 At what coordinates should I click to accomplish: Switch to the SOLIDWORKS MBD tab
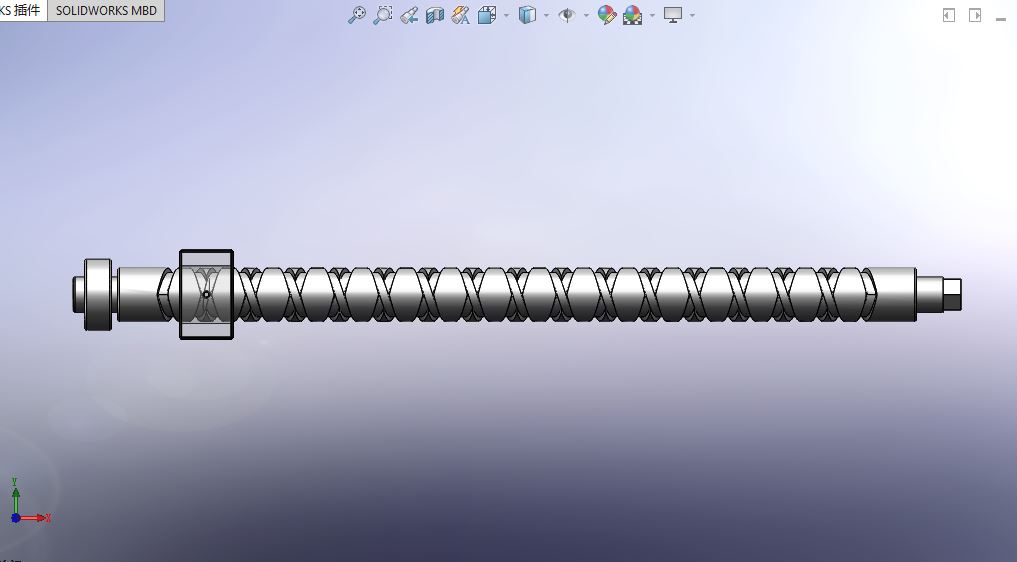[x=106, y=10]
